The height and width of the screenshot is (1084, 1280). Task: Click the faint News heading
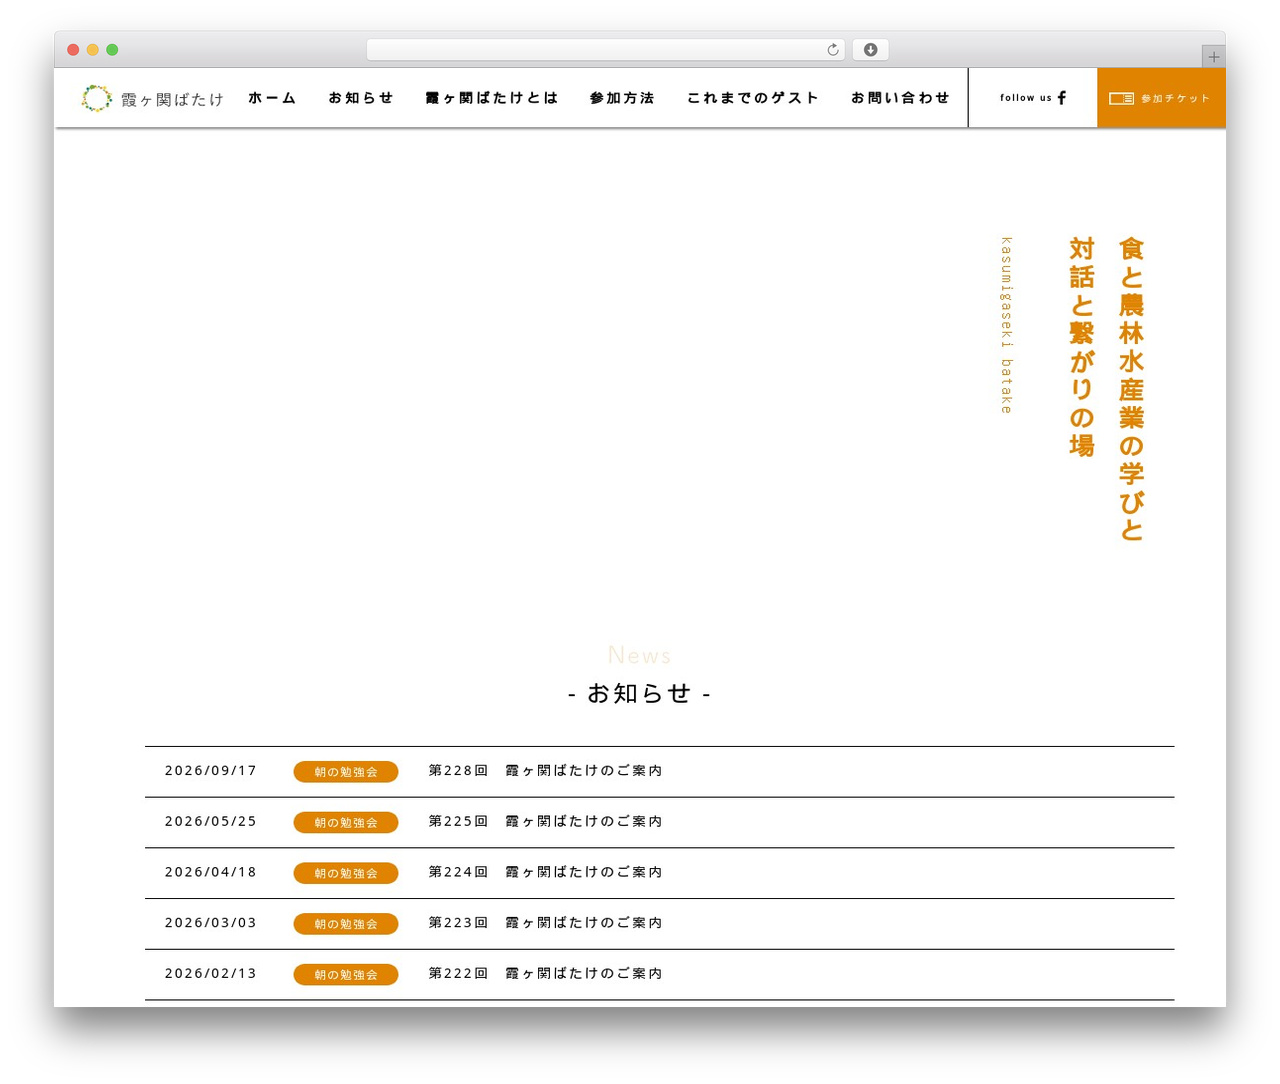(640, 656)
